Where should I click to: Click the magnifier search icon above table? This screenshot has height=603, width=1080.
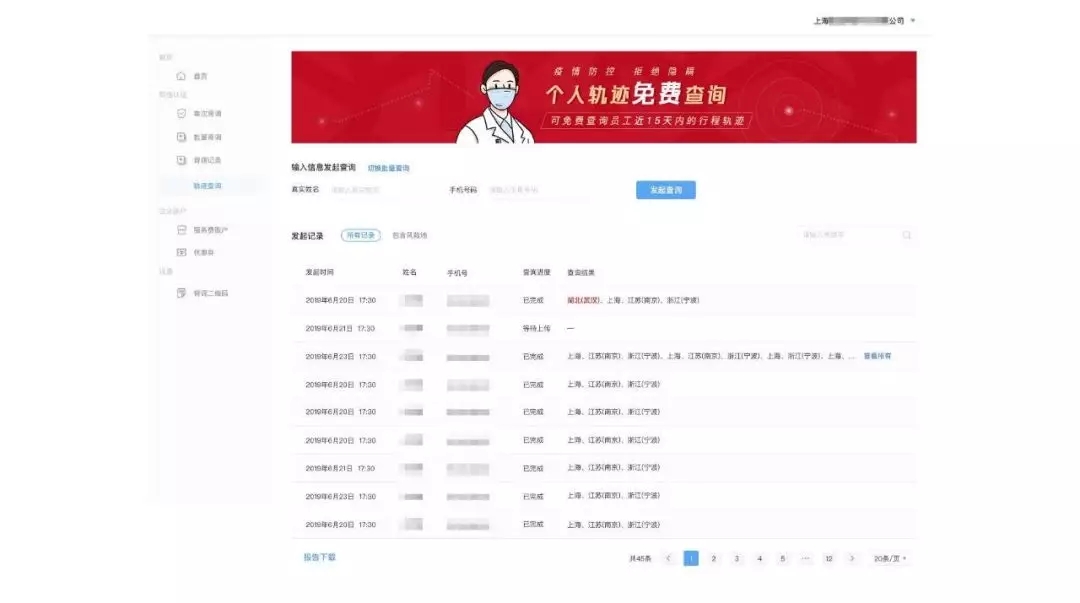point(906,235)
